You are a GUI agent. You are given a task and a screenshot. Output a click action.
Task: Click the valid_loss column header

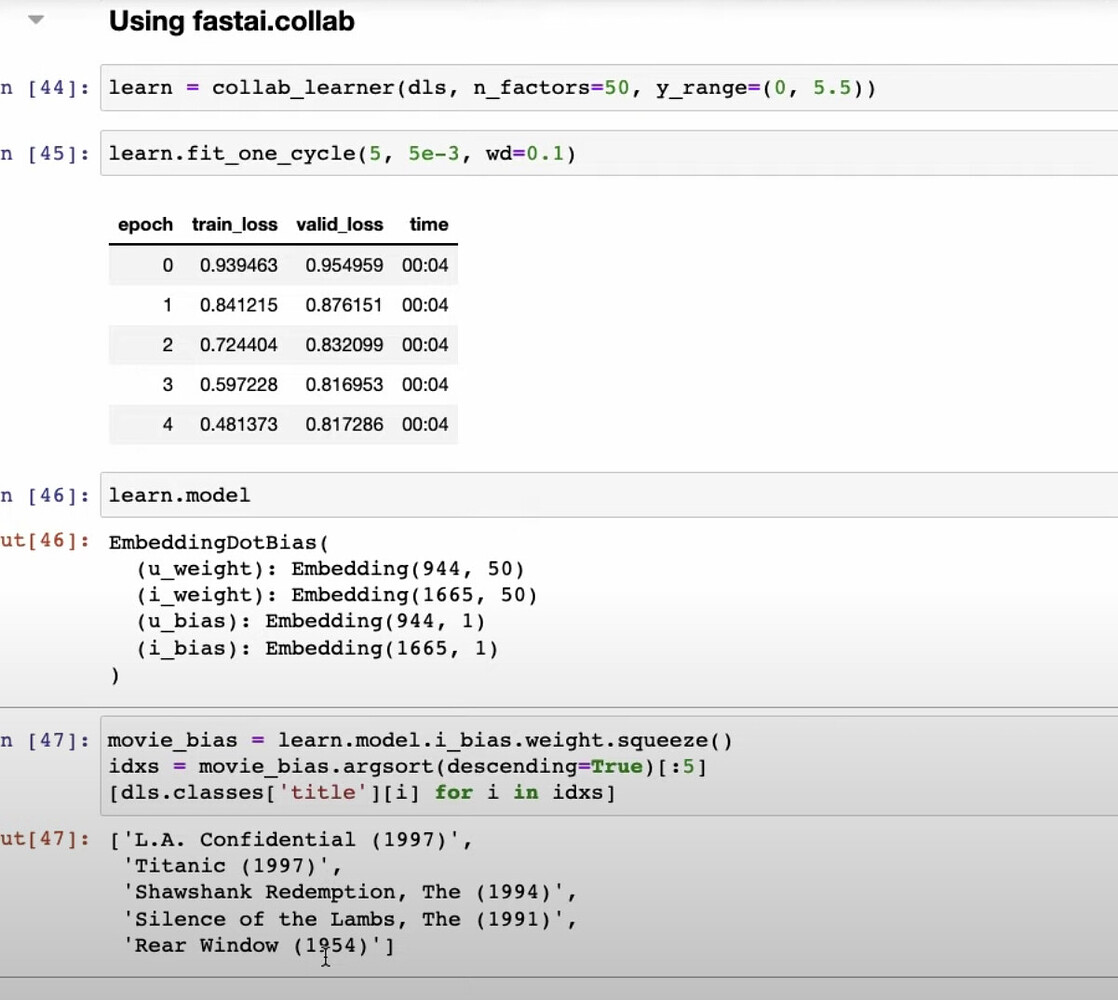coord(340,224)
